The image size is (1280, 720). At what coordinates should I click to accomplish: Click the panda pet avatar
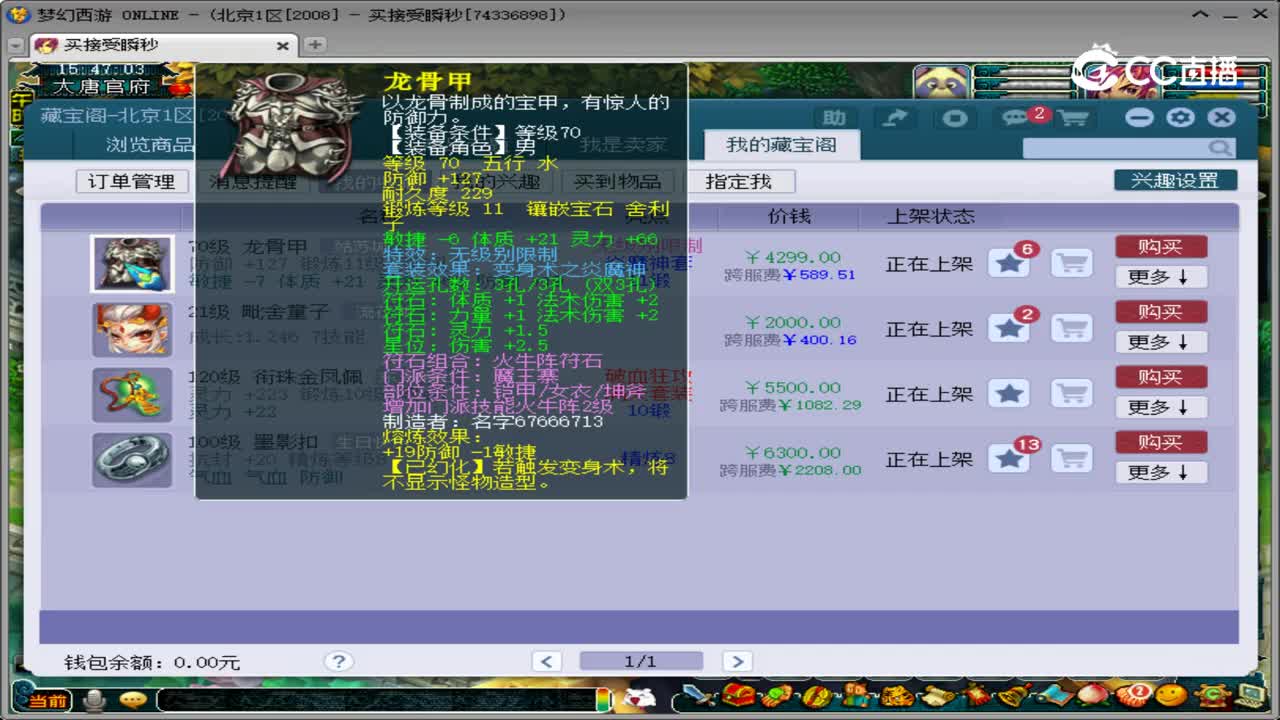(941, 81)
